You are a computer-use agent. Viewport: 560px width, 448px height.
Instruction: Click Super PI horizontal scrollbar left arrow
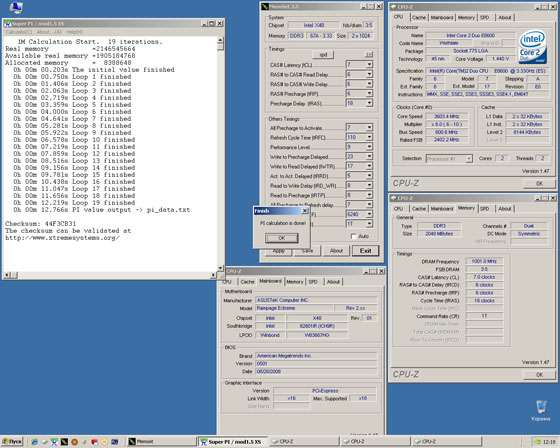pos(6,275)
